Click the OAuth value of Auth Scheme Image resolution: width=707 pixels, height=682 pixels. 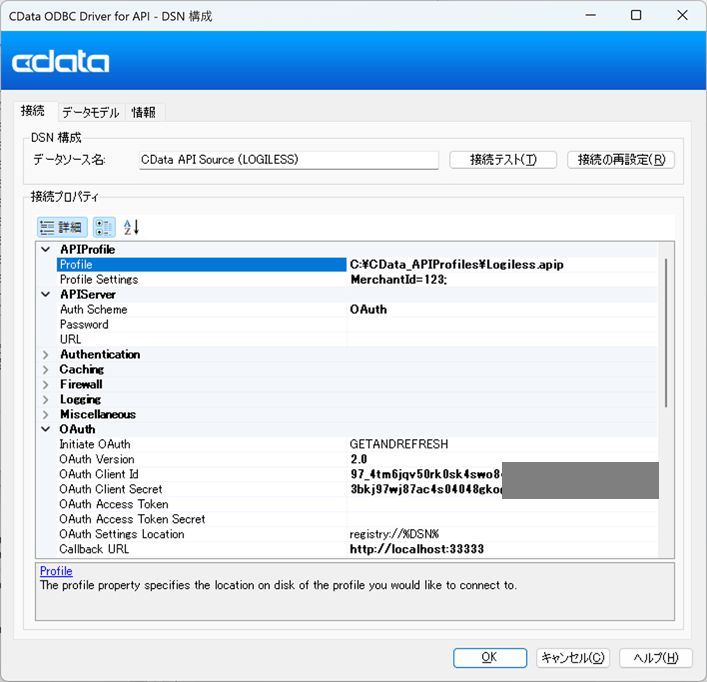(x=368, y=309)
